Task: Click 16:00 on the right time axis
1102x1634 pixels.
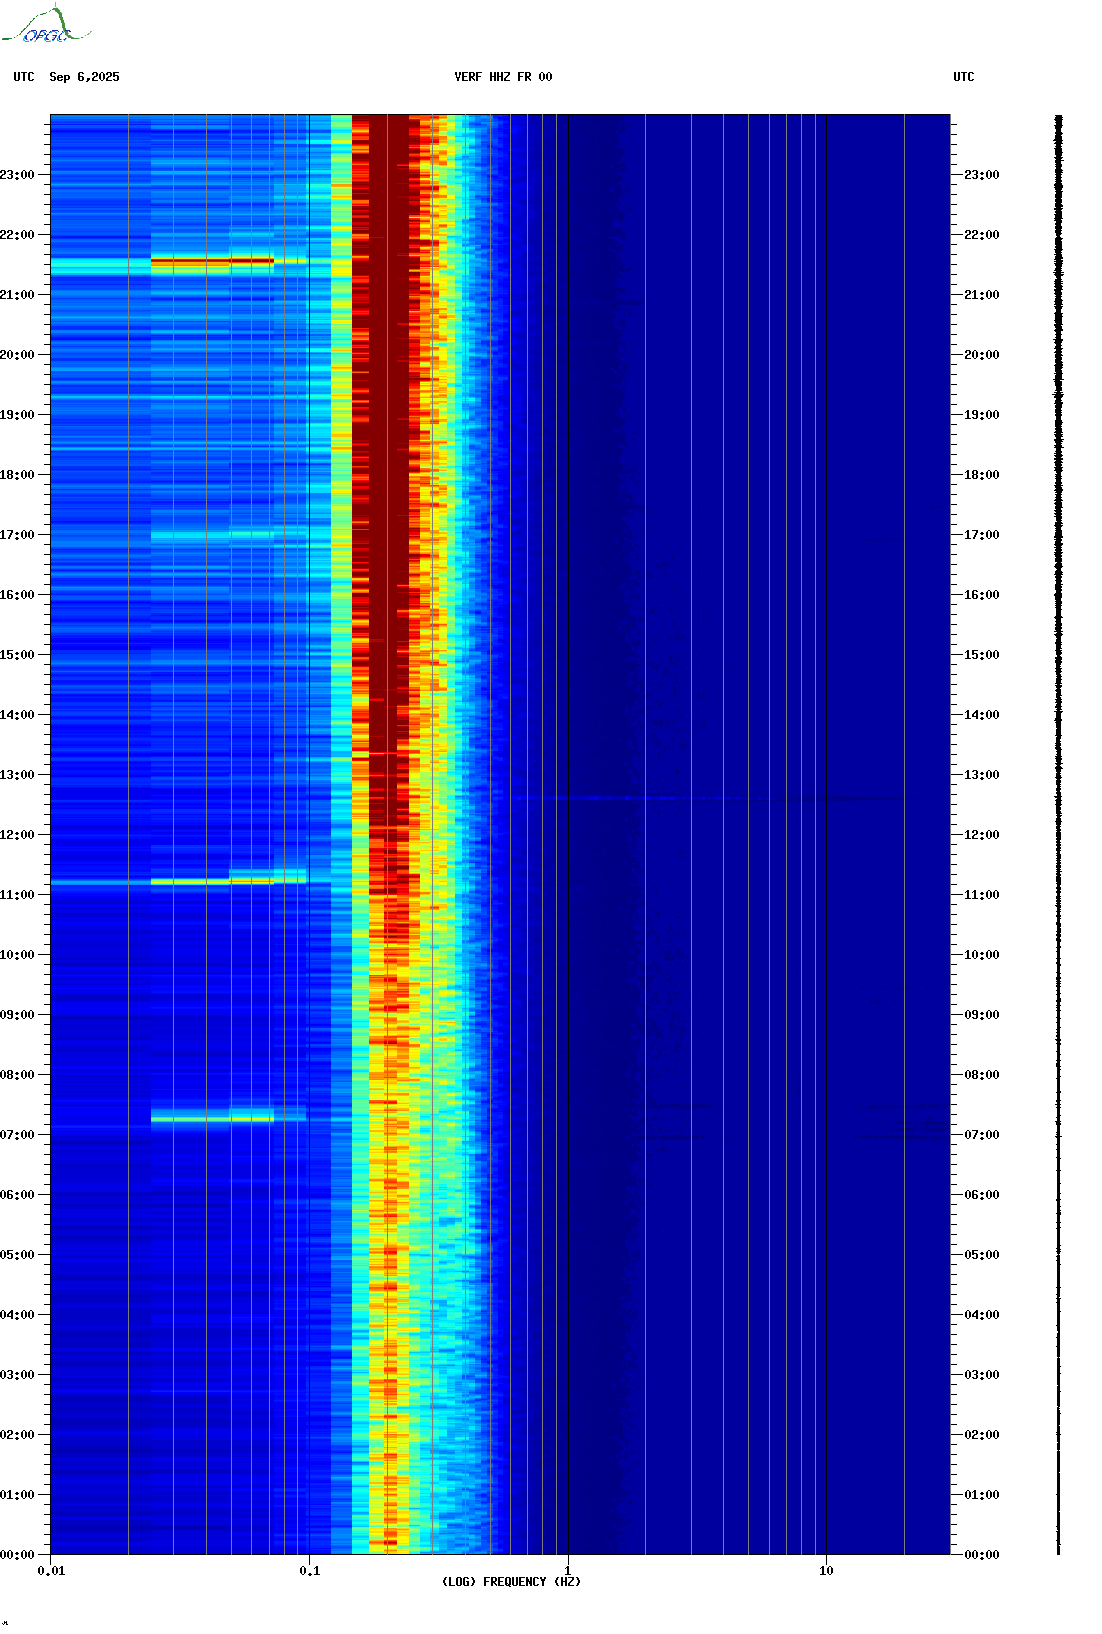Action: 982,595
